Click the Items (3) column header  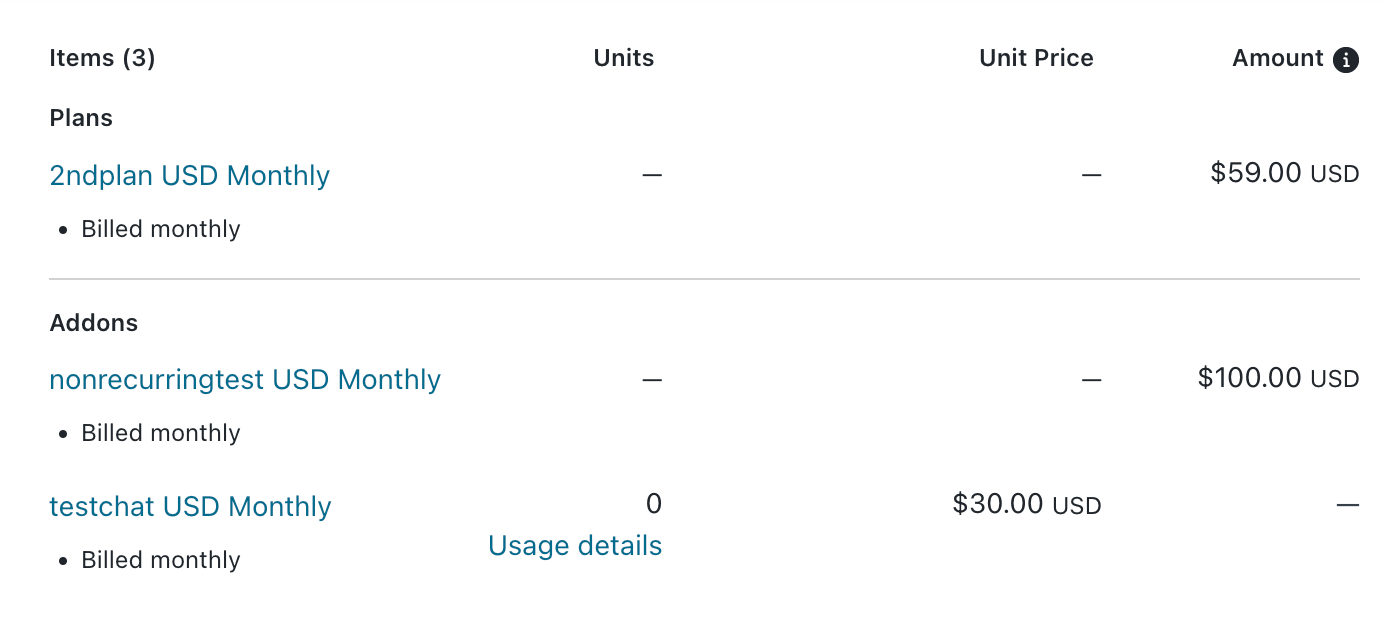pyautogui.click(x=102, y=59)
